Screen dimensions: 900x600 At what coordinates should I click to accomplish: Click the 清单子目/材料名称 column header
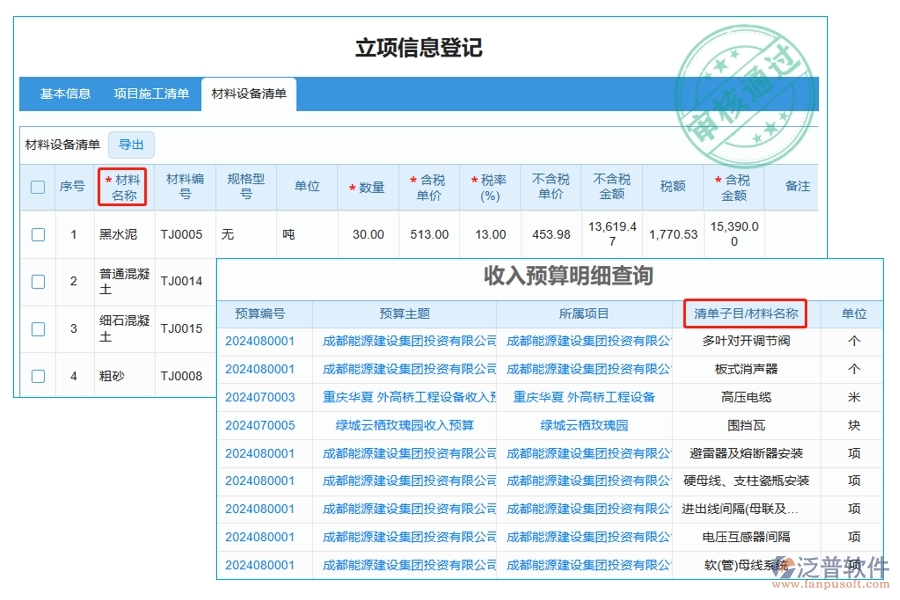point(744,313)
